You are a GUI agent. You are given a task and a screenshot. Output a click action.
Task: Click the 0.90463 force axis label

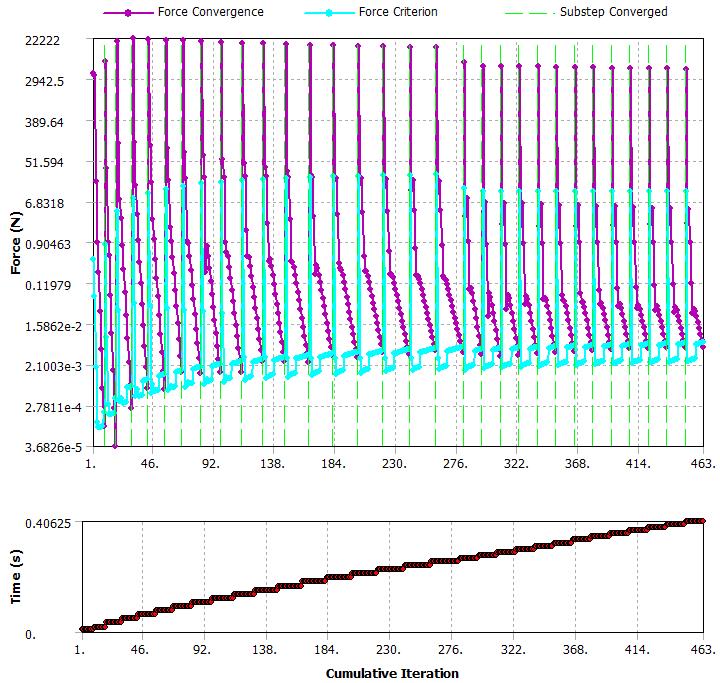[x=48, y=244]
